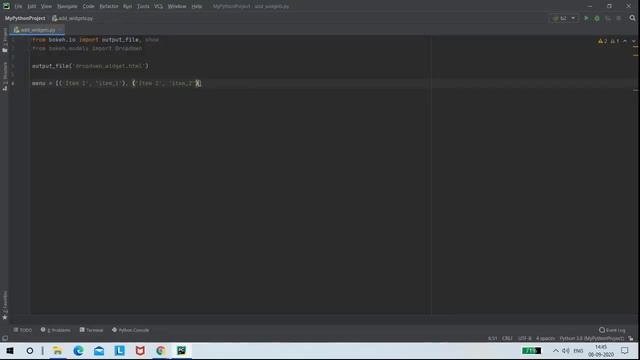
Task: Change line separator CRLF in status bar
Action: tap(507, 338)
